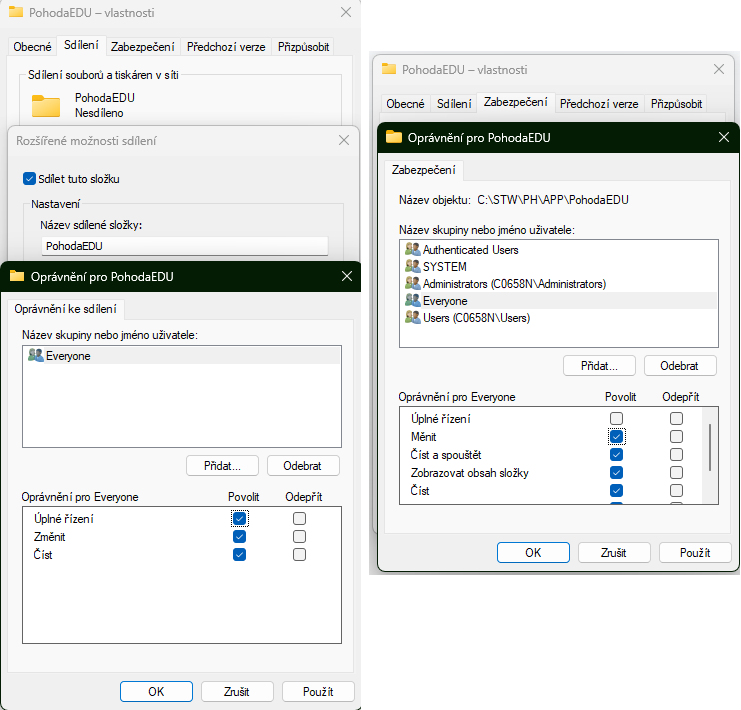Click folder icon in left vlastnosti window title

16,12
